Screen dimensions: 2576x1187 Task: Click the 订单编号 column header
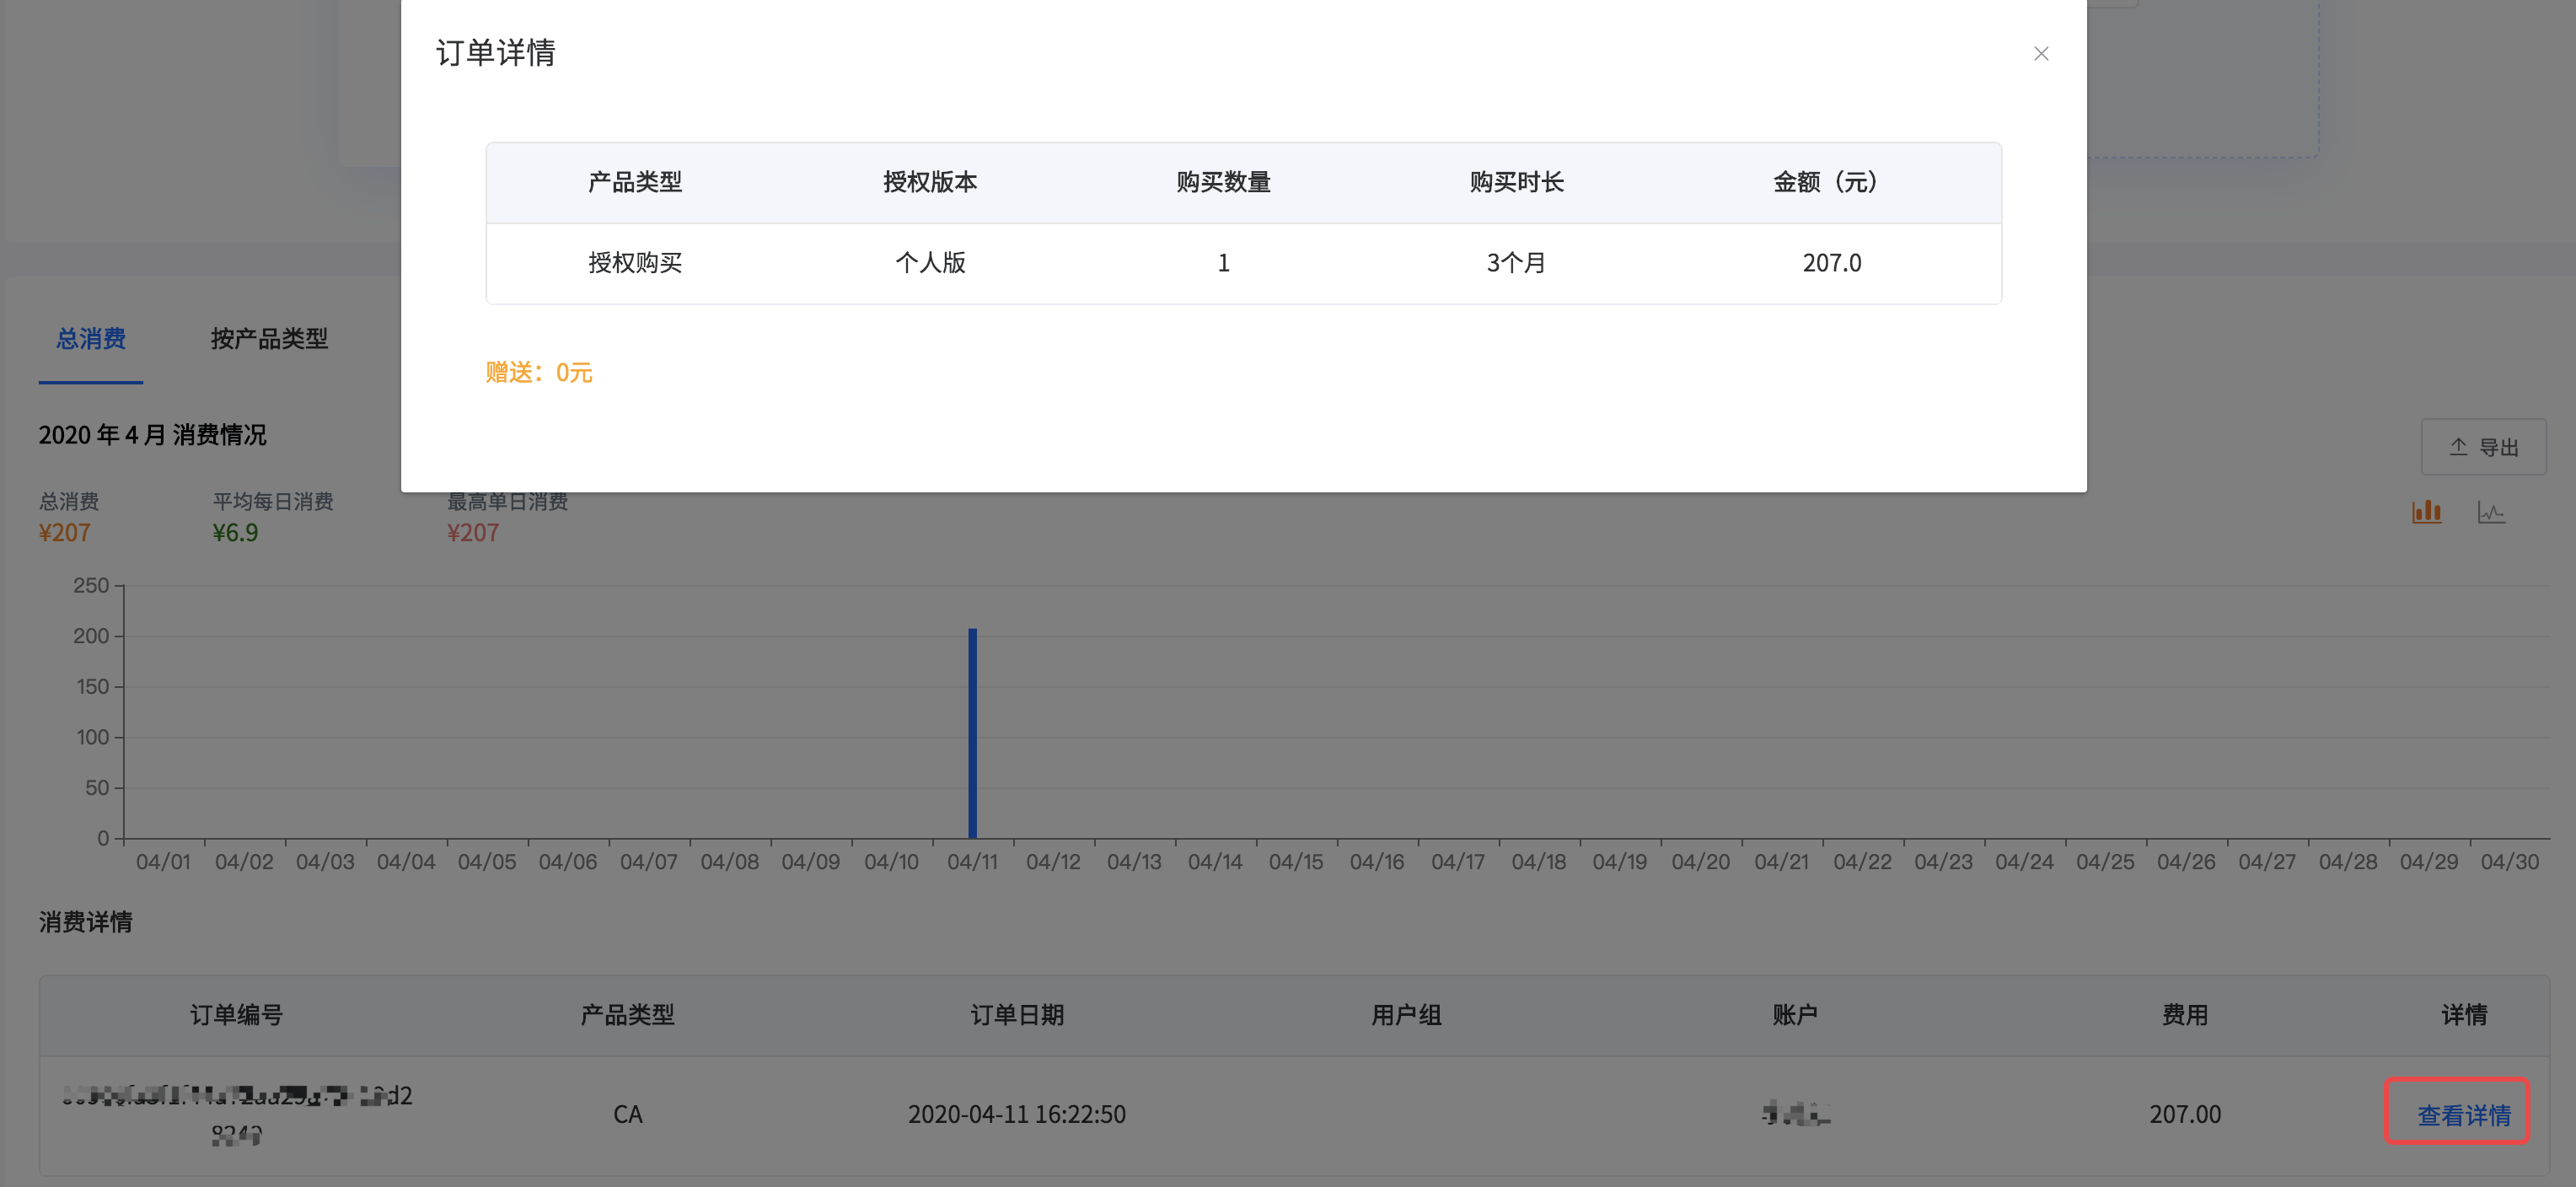(x=237, y=1015)
